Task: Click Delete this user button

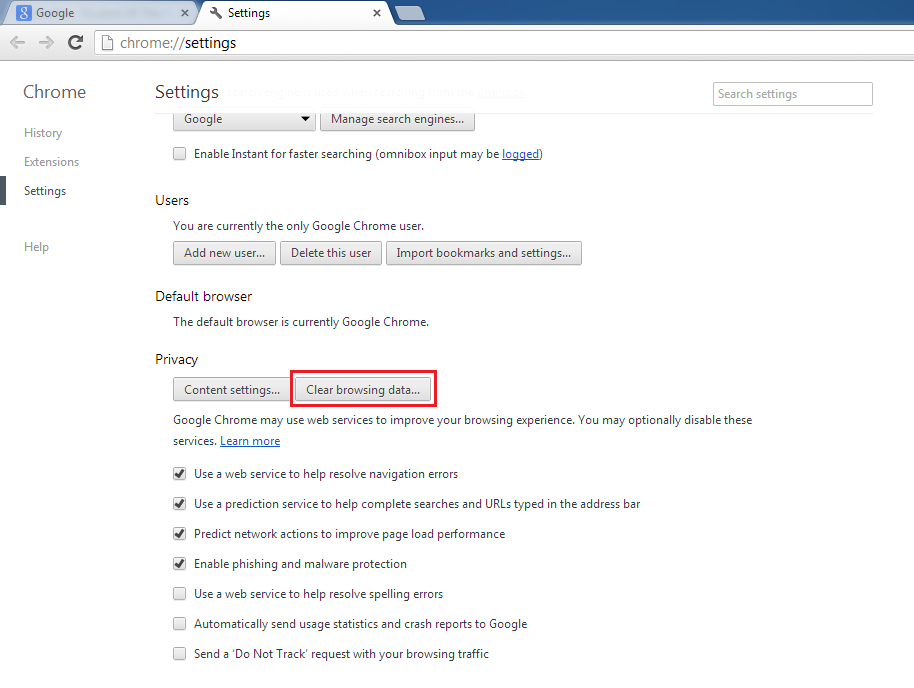Action: 331,253
